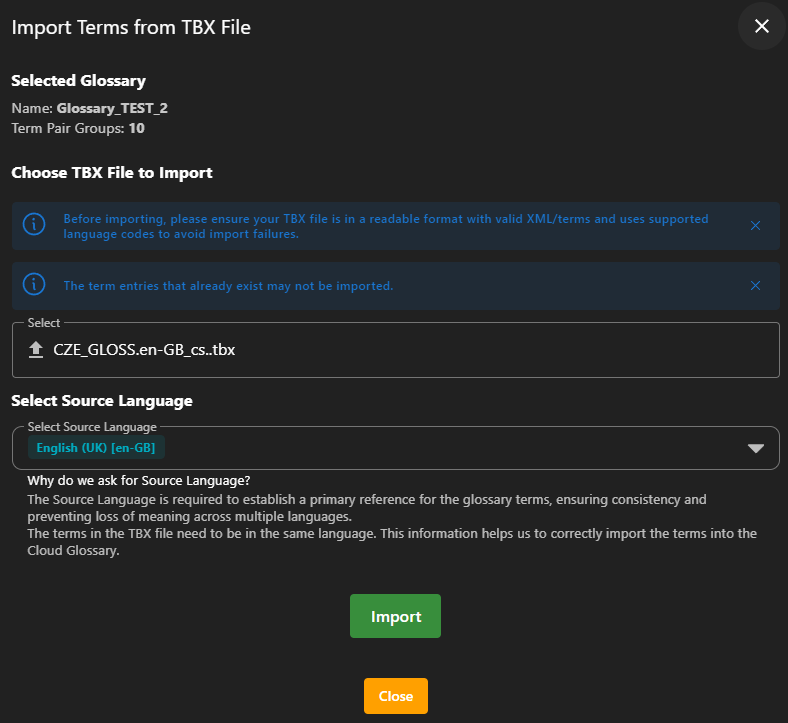788x723 pixels.
Task: Click the info icon beside TBX format warning
Action: 34,225
